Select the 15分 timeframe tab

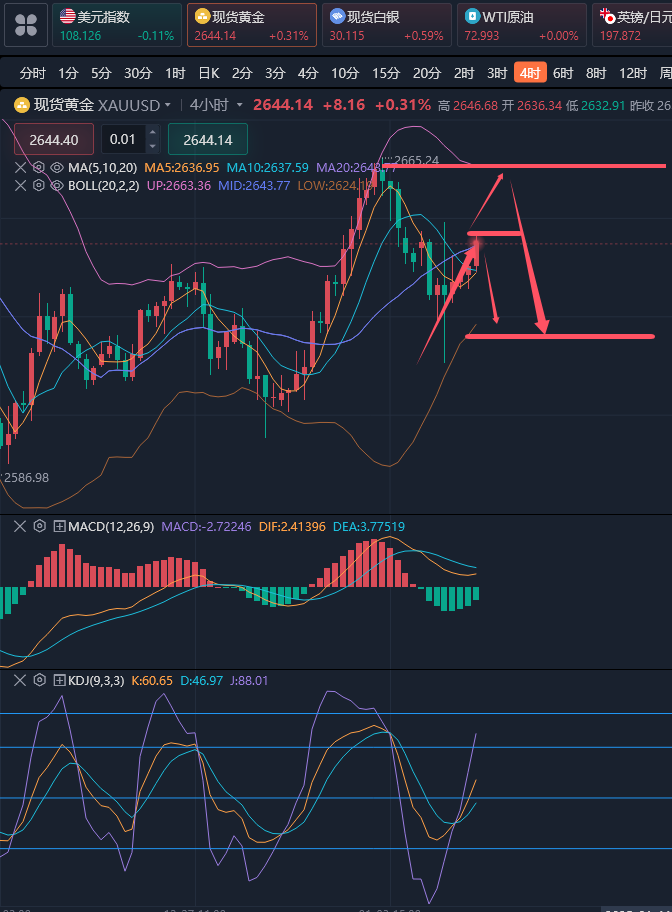(x=386, y=73)
